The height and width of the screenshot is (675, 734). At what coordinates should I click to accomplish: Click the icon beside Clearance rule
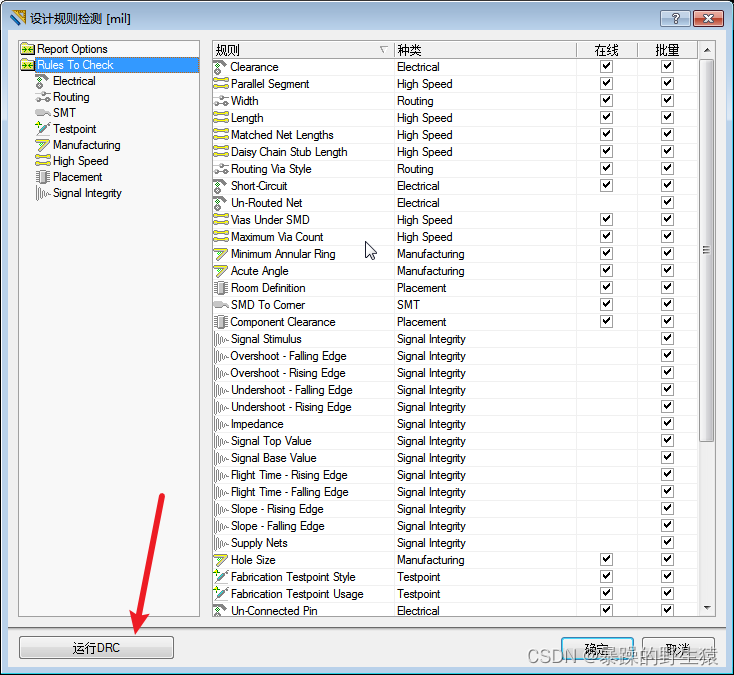point(221,67)
